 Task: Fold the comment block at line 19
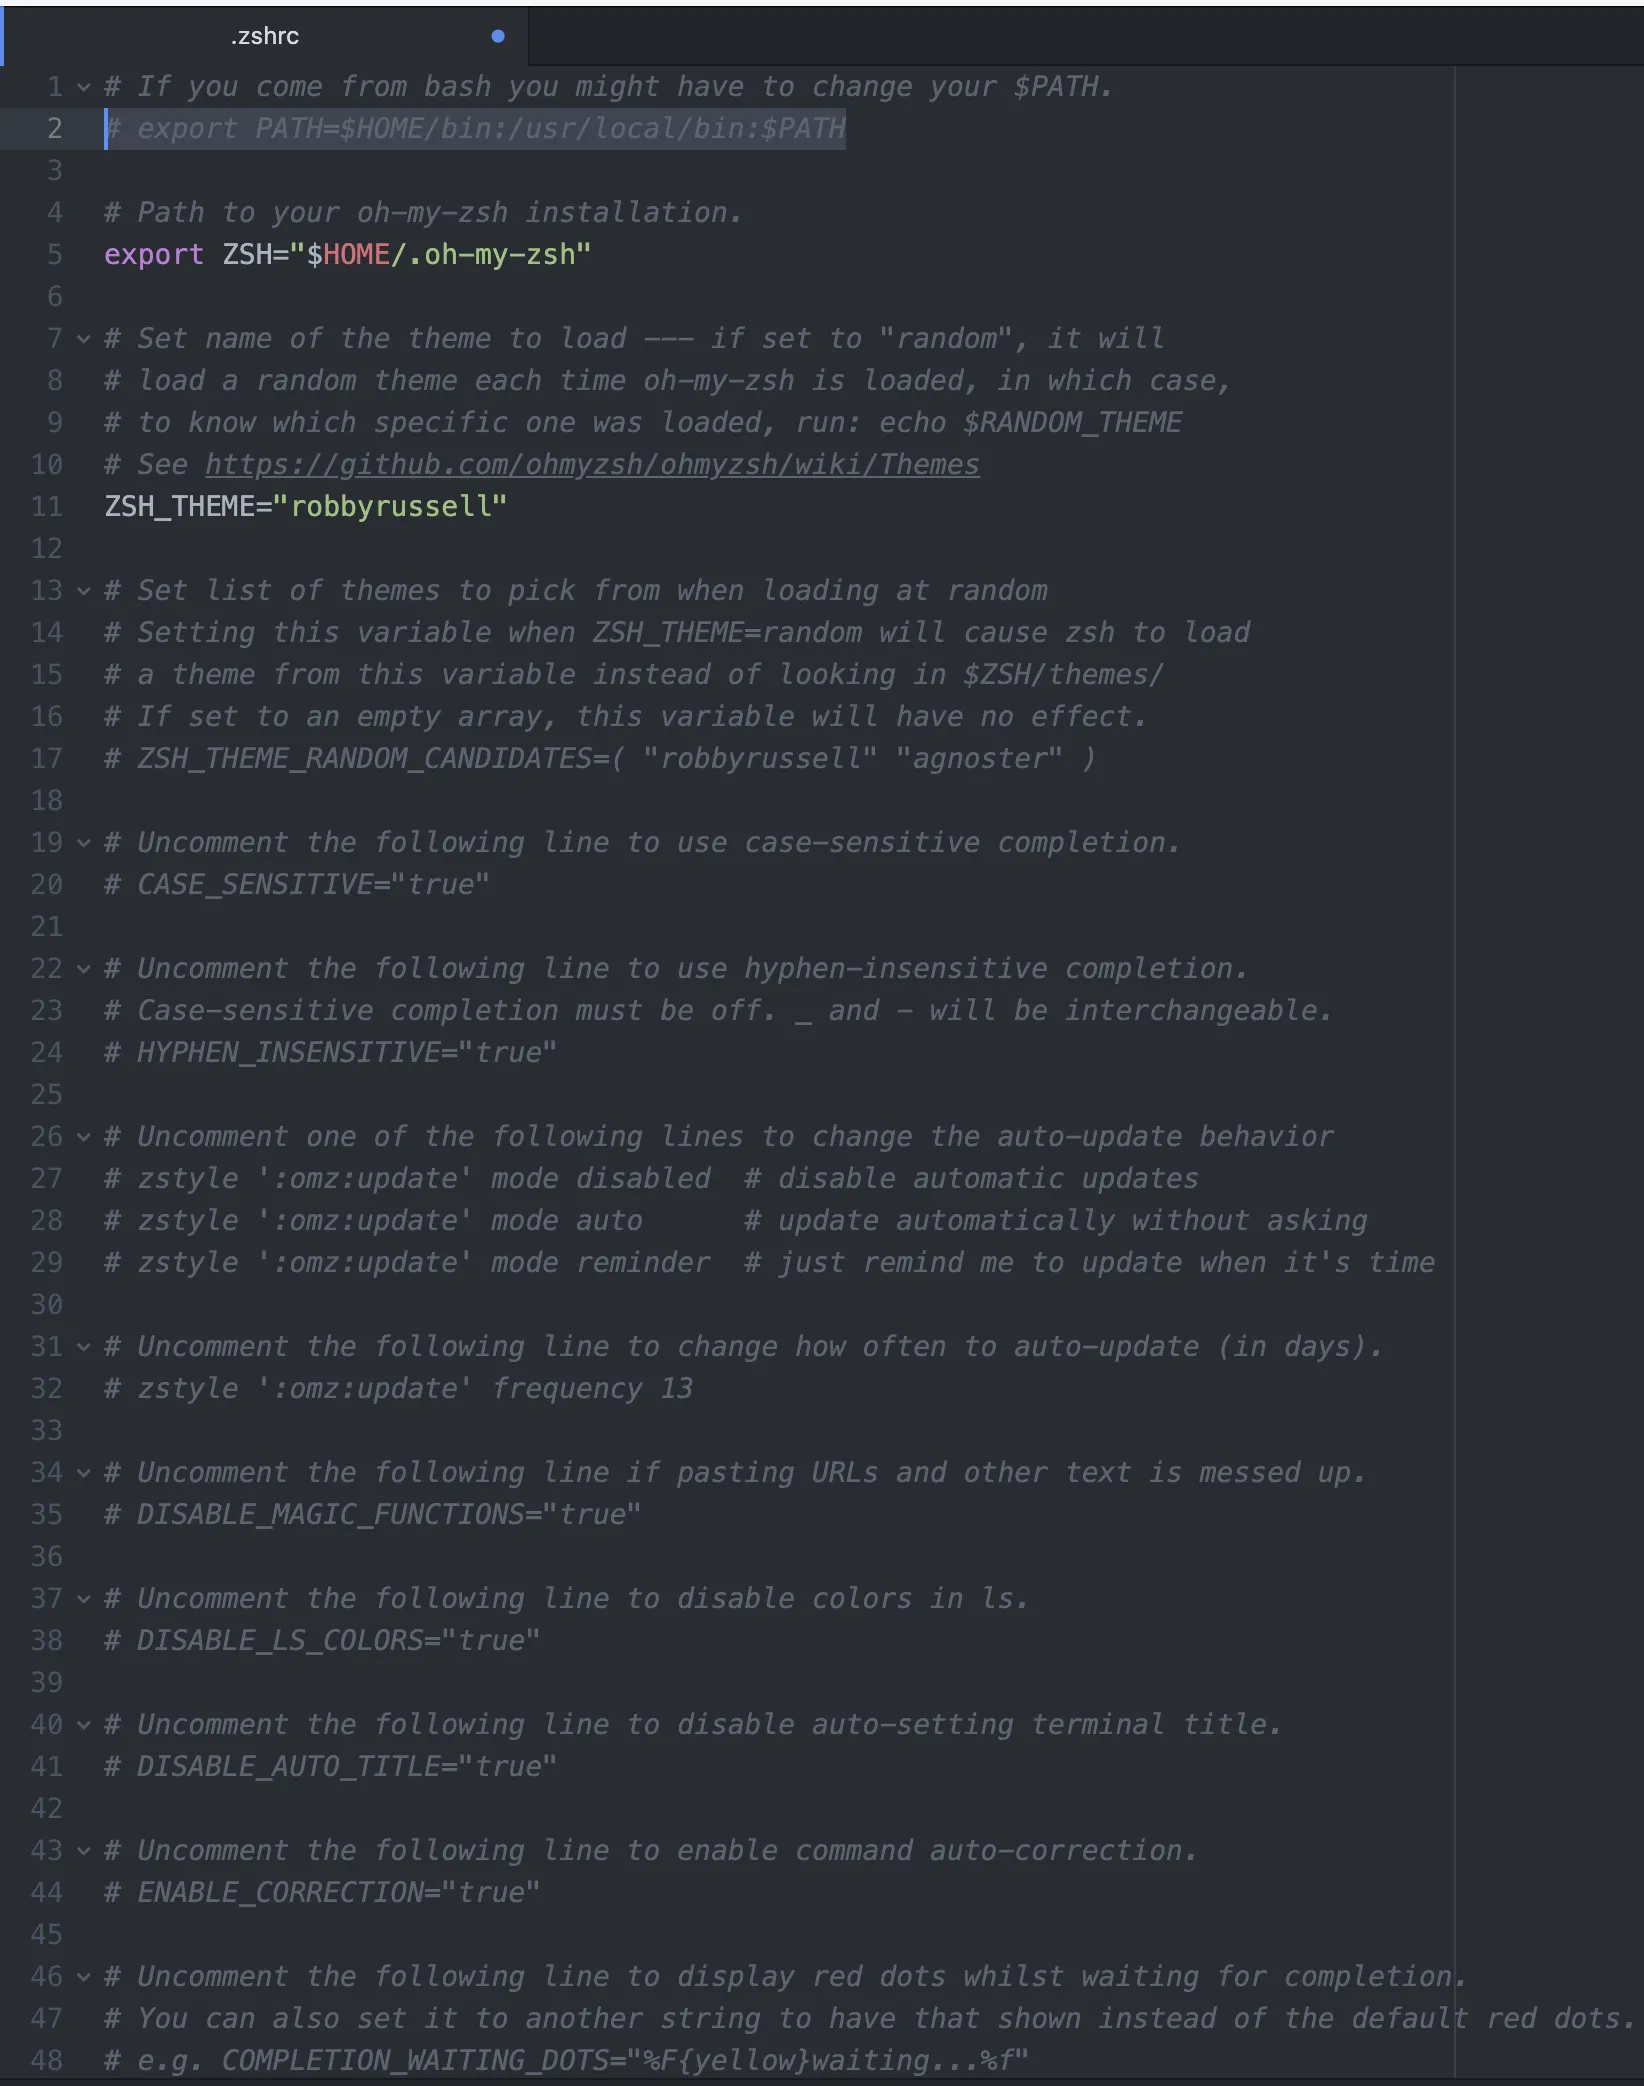[84, 843]
